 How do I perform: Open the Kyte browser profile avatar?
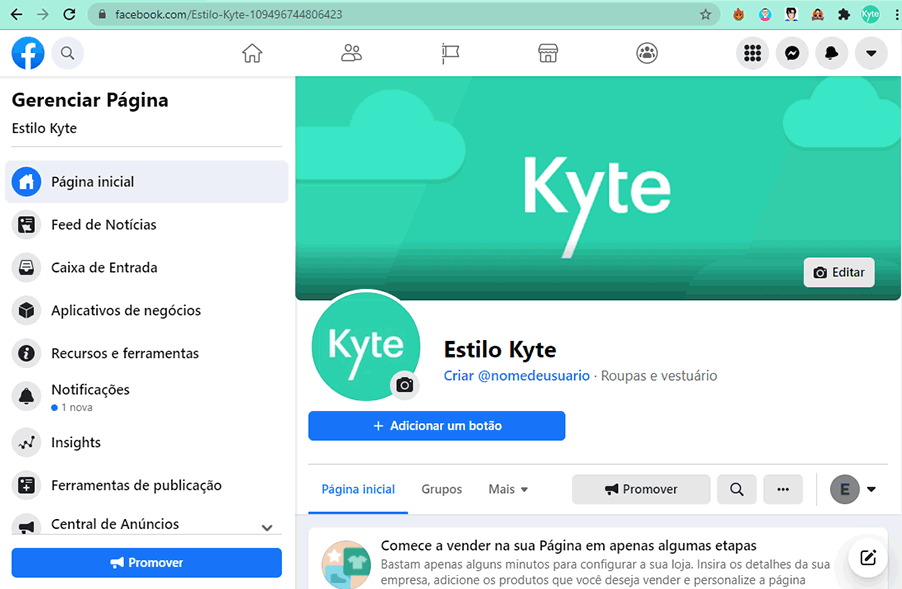coord(870,14)
